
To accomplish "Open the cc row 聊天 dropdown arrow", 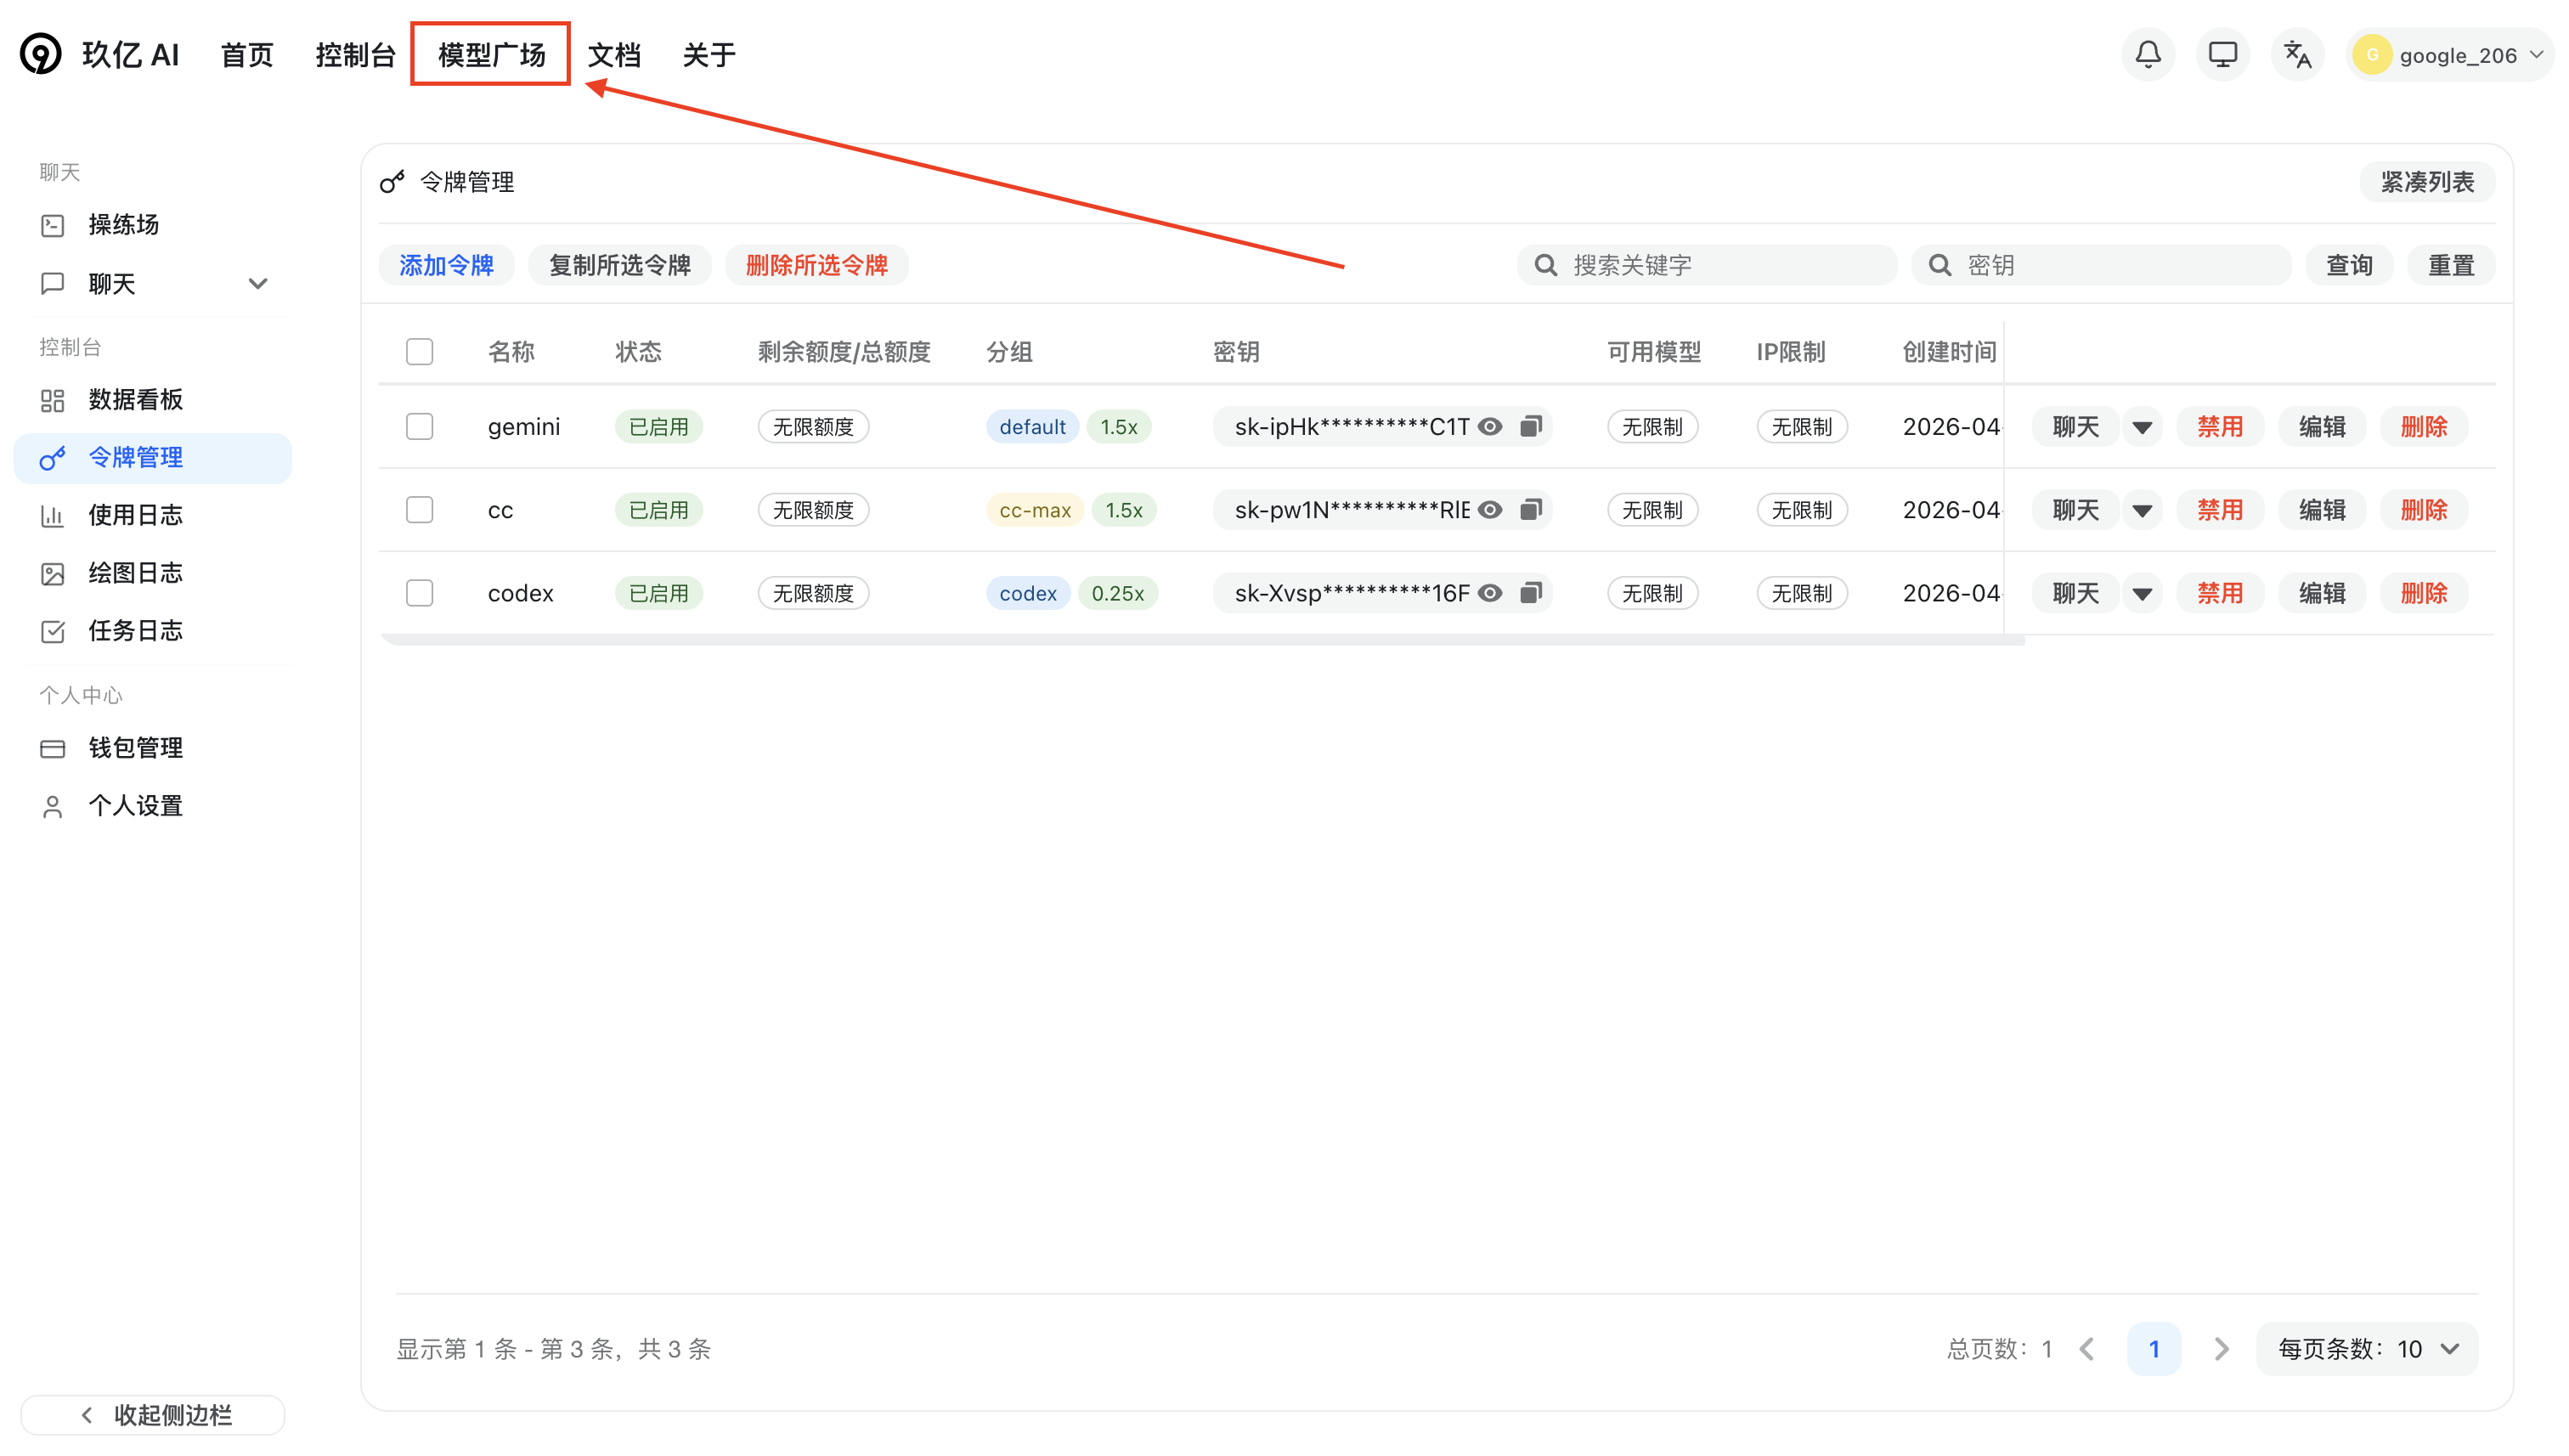I will (x=2142, y=510).
